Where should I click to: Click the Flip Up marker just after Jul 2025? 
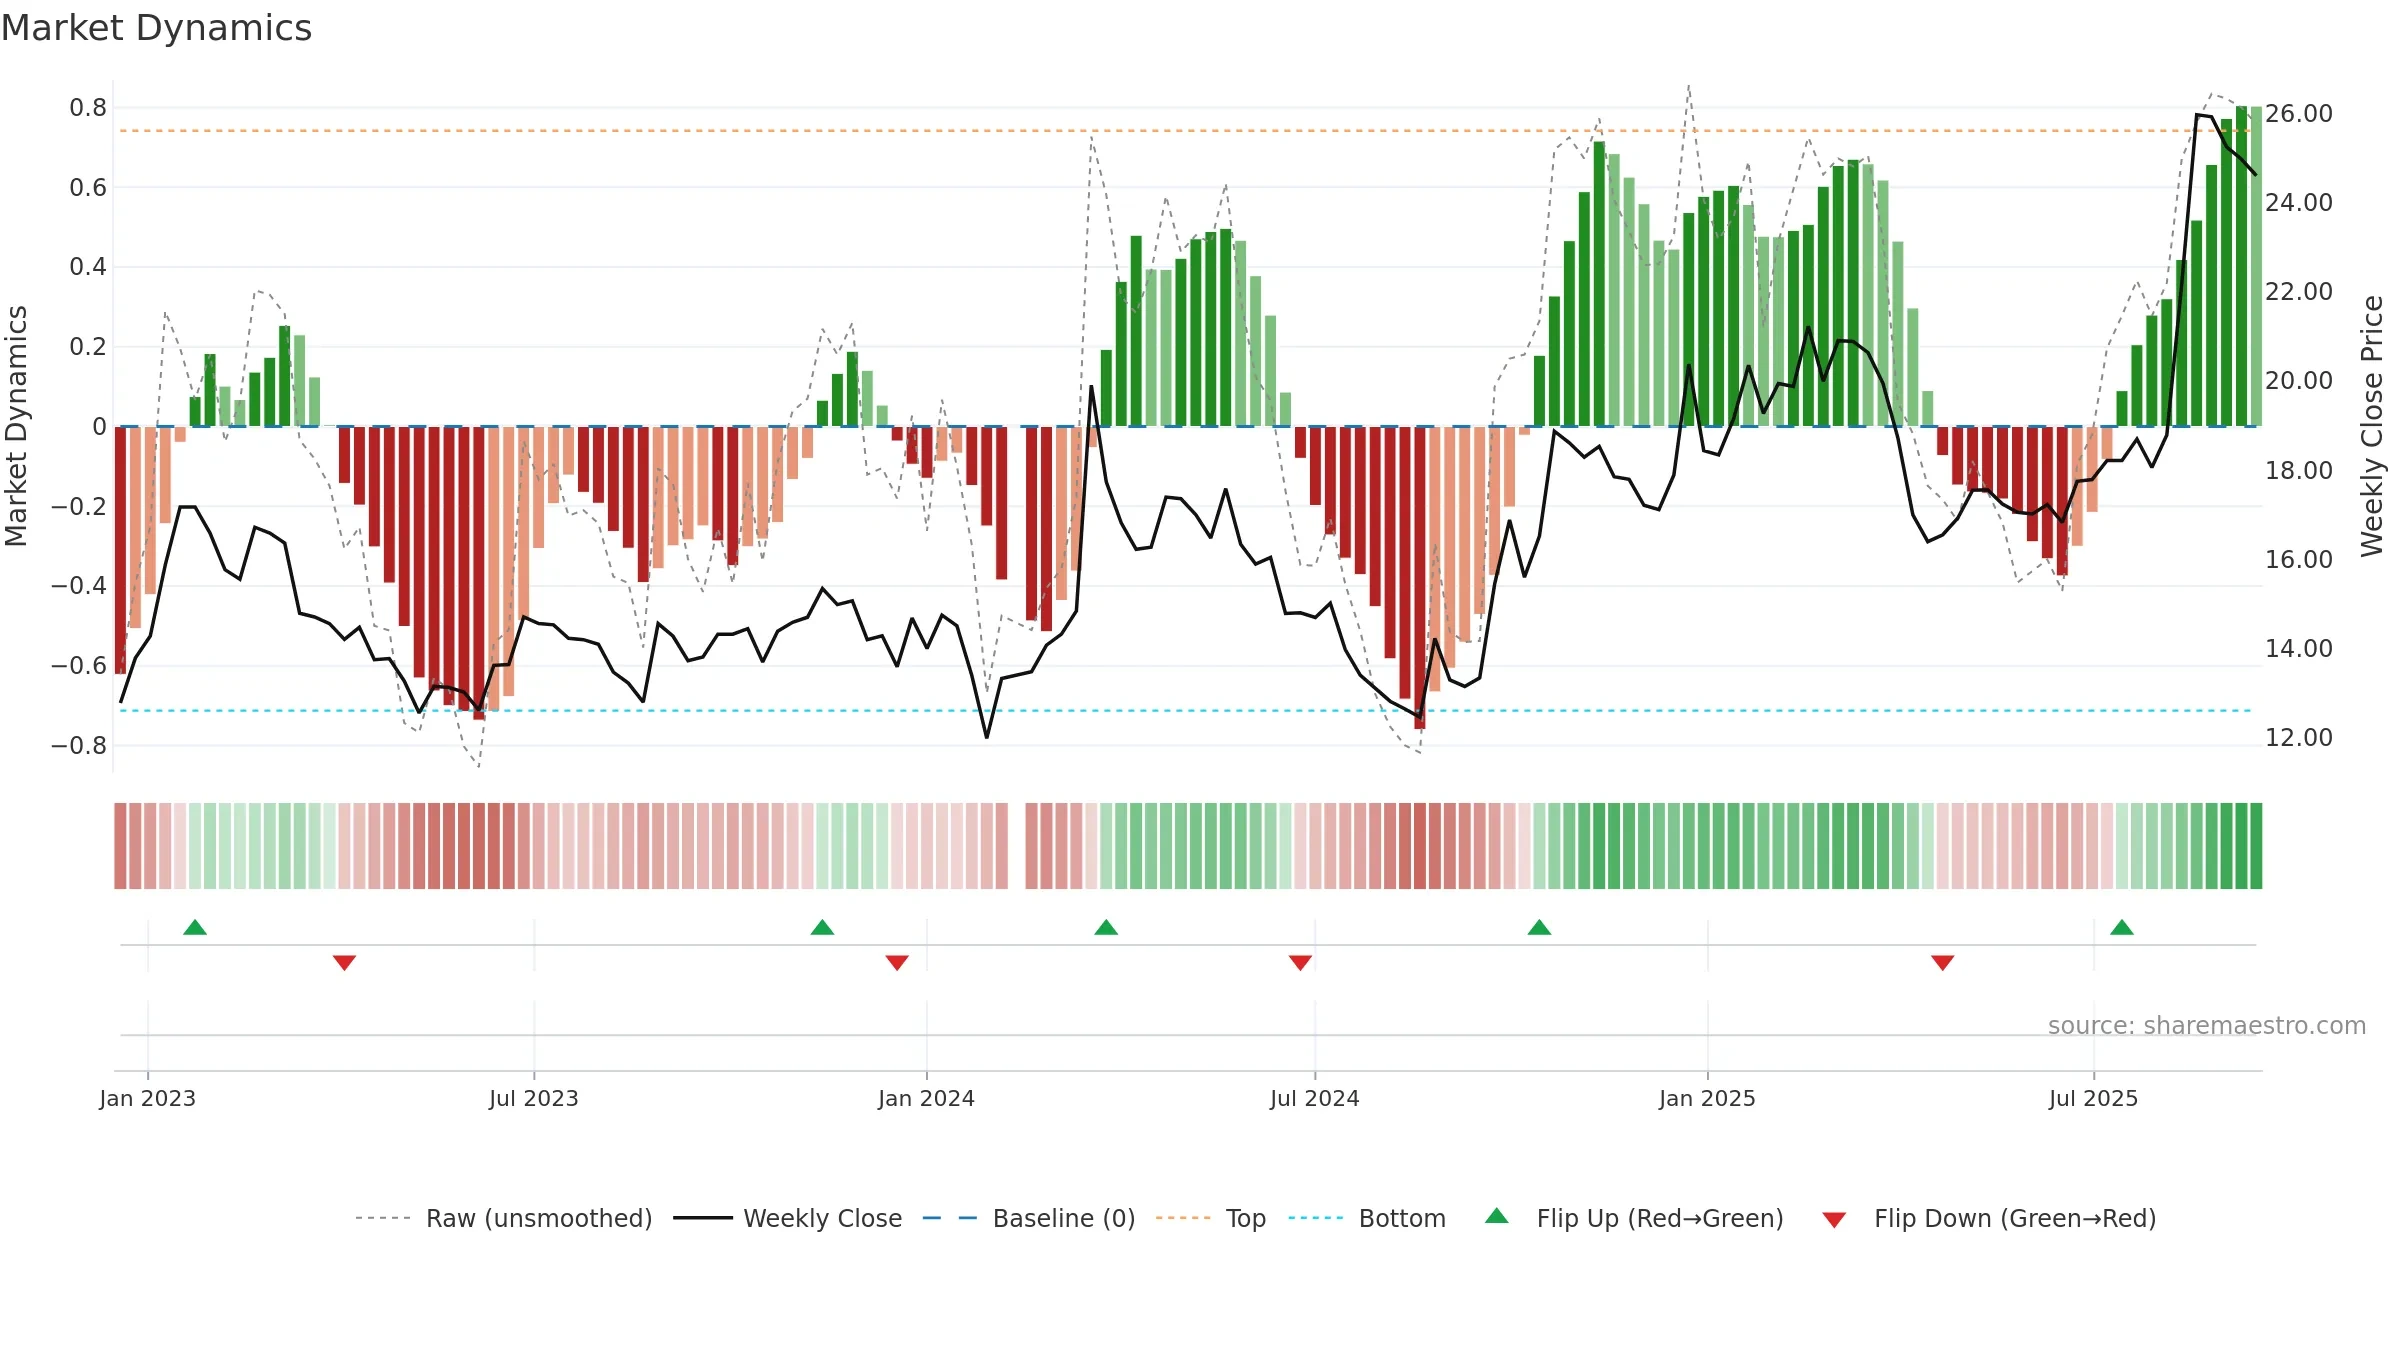(x=2122, y=927)
